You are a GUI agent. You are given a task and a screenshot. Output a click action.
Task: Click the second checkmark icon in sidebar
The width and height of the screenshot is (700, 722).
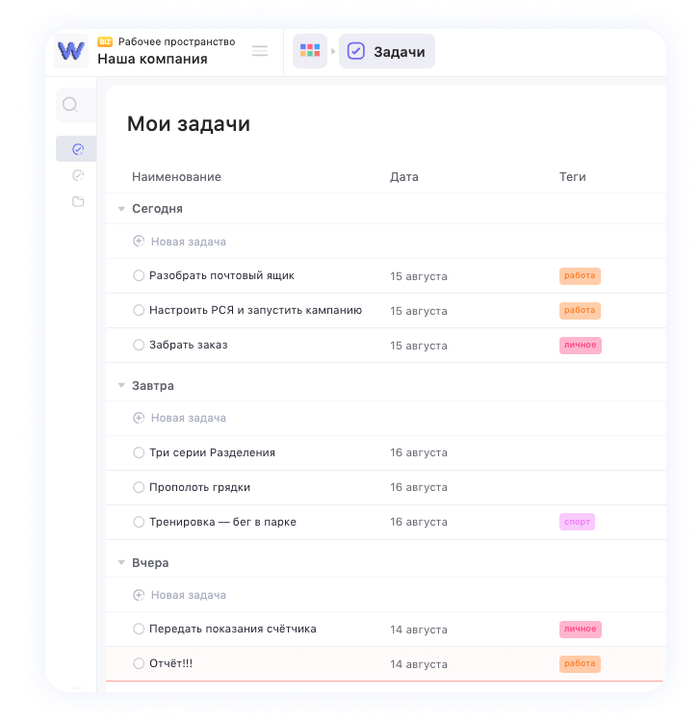[x=78, y=175]
